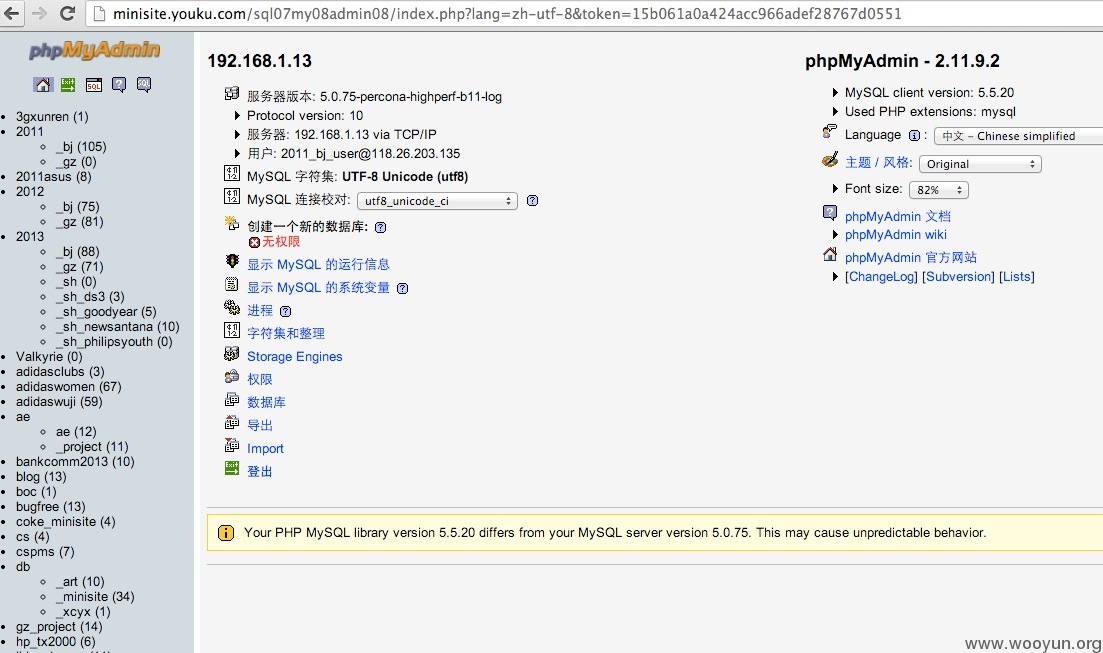Image resolution: width=1103 pixels, height=653 pixels.
Task: Open the phpMyAdmin documentation icon in the sidebar
Action: click(x=119, y=85)
